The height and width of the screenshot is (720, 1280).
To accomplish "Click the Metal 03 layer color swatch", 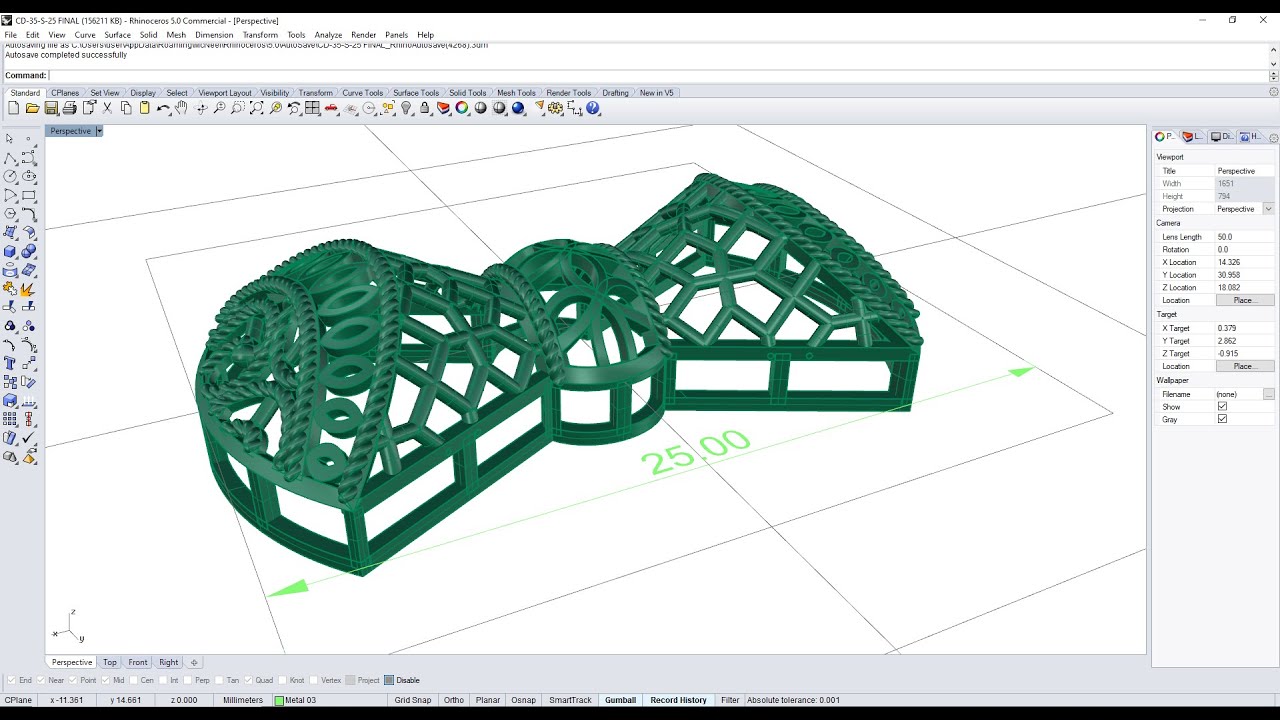I will [x=280, y=700].
